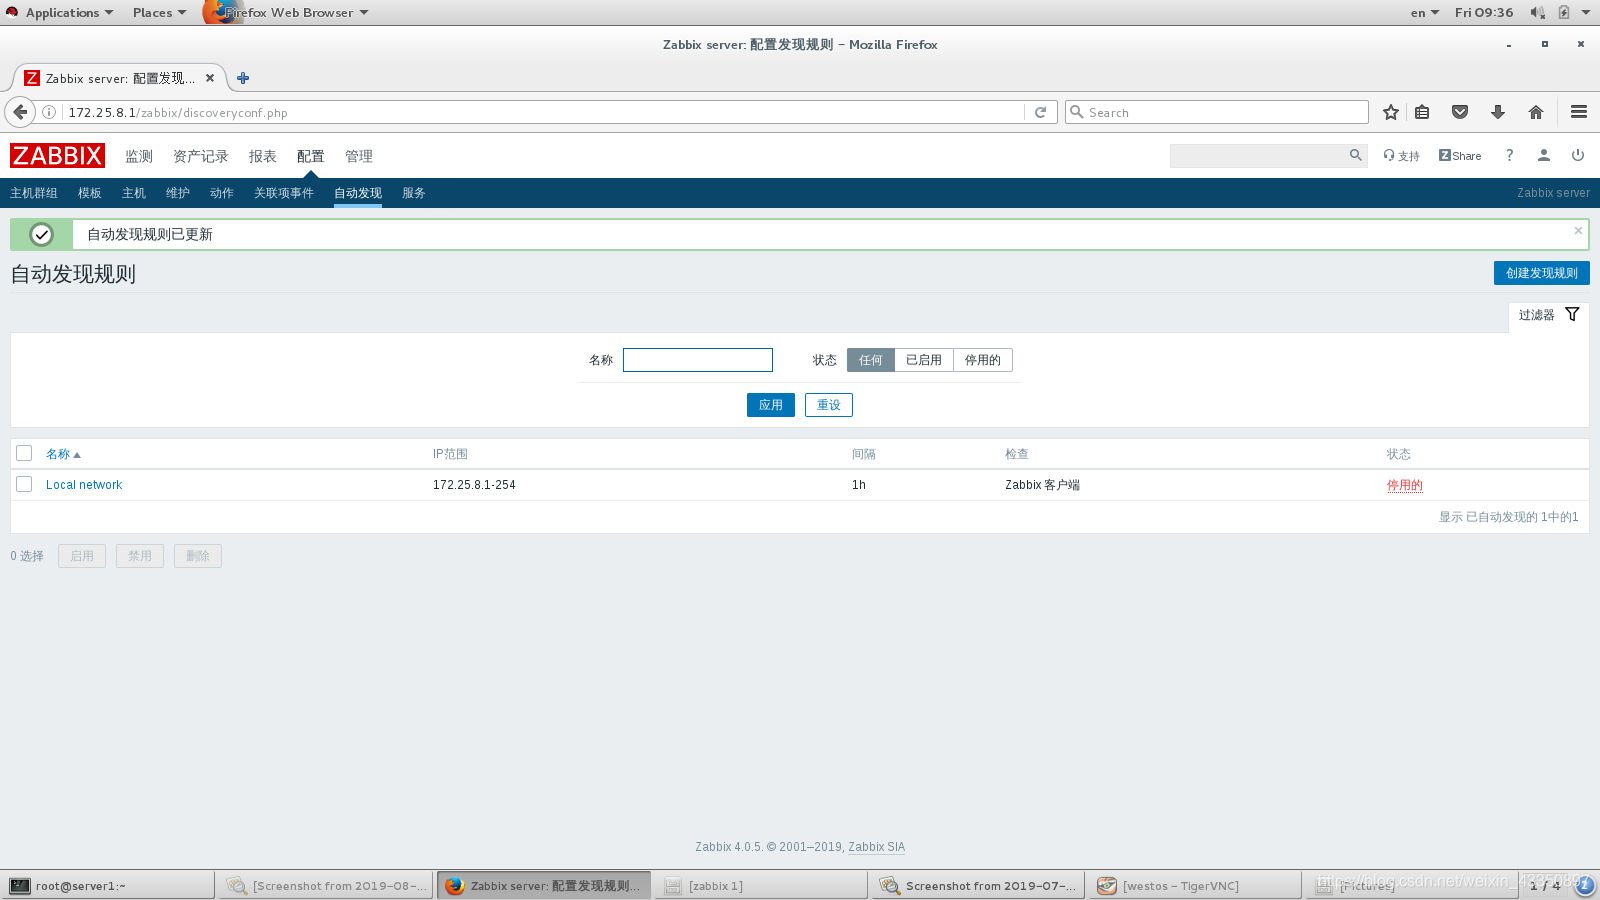
Task: Go to 主机群组 submenu
Action: click(x=34, y=193)
